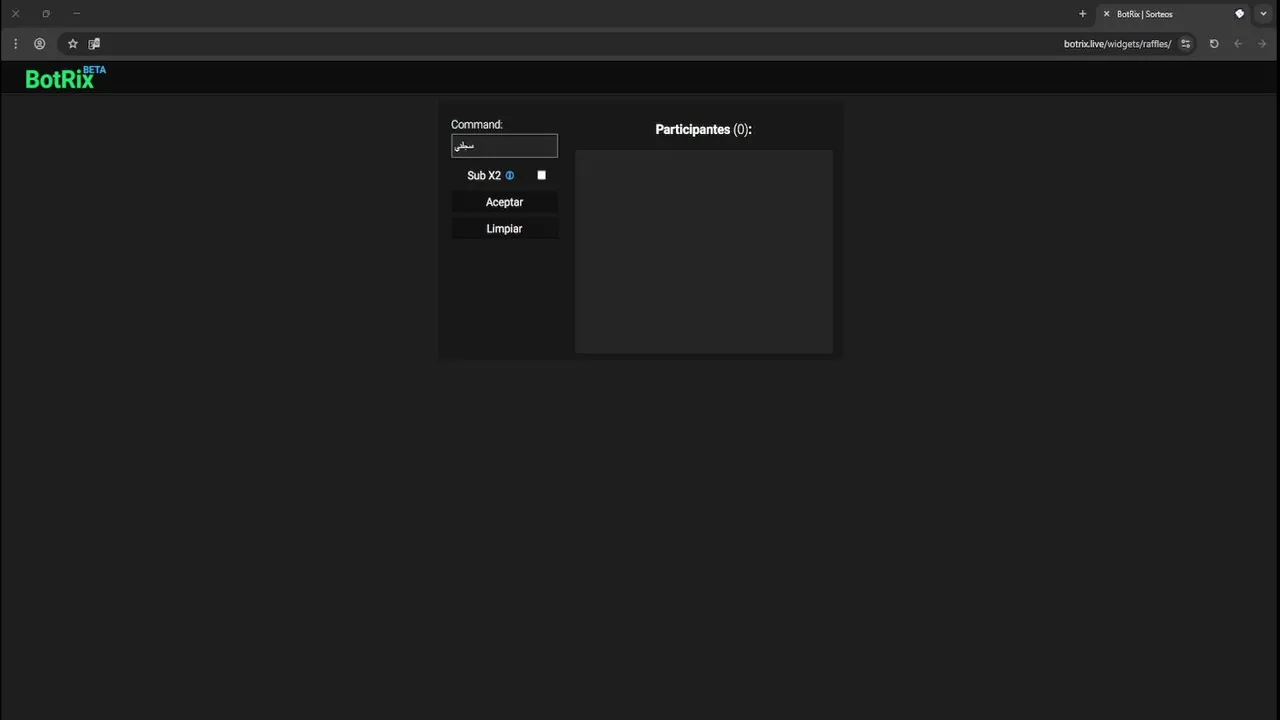Click the Command: label
Screen dimensions: 1280x720
pyautogui.click(x=477, y=125)
